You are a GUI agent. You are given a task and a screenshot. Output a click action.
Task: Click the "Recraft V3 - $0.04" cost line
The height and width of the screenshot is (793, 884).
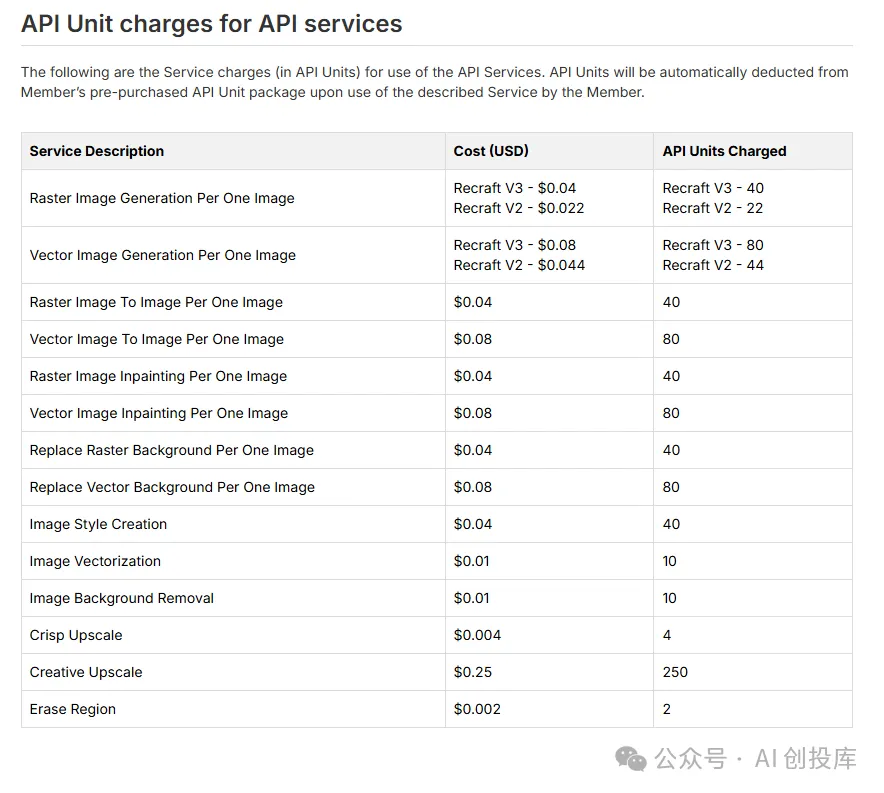click(x=515, y=188)
